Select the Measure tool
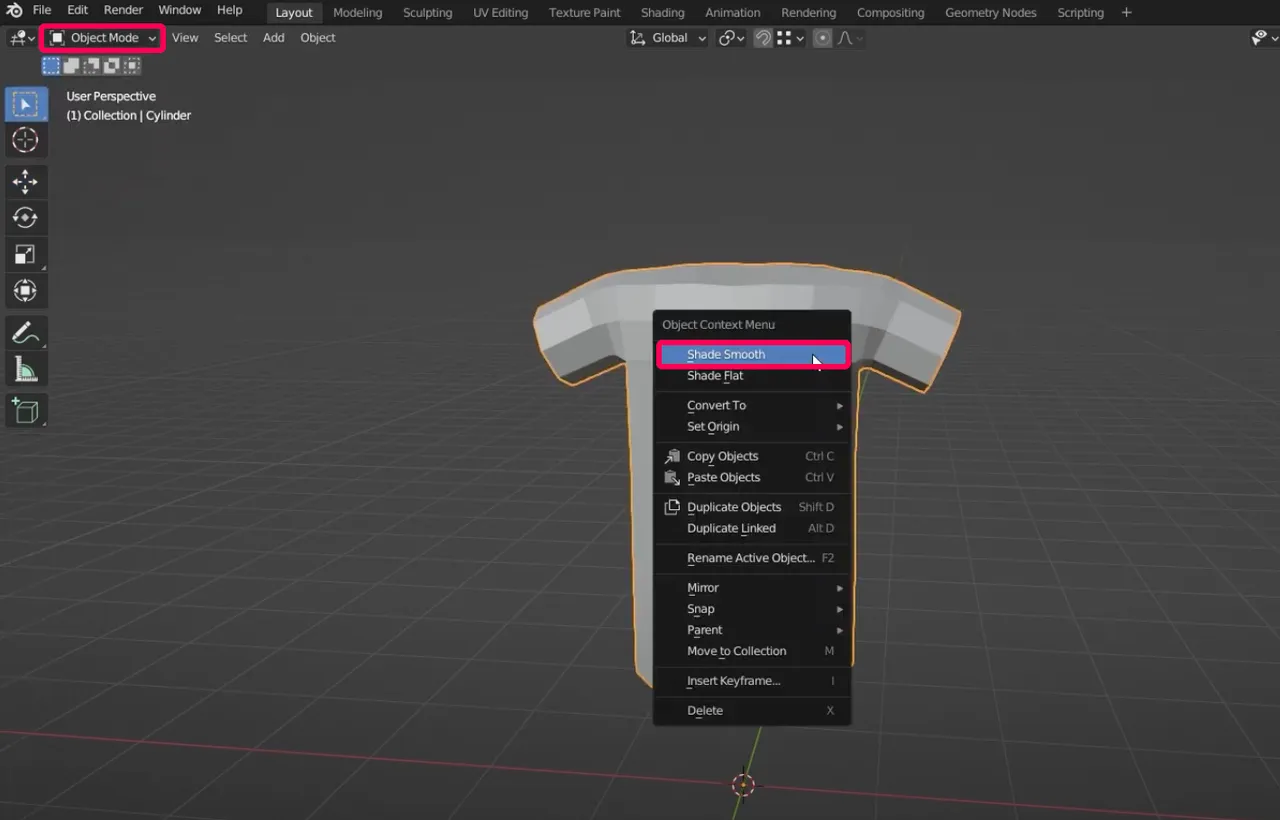Image resolution: width=1280 pixels, height=820 pixels. point(26,368)
